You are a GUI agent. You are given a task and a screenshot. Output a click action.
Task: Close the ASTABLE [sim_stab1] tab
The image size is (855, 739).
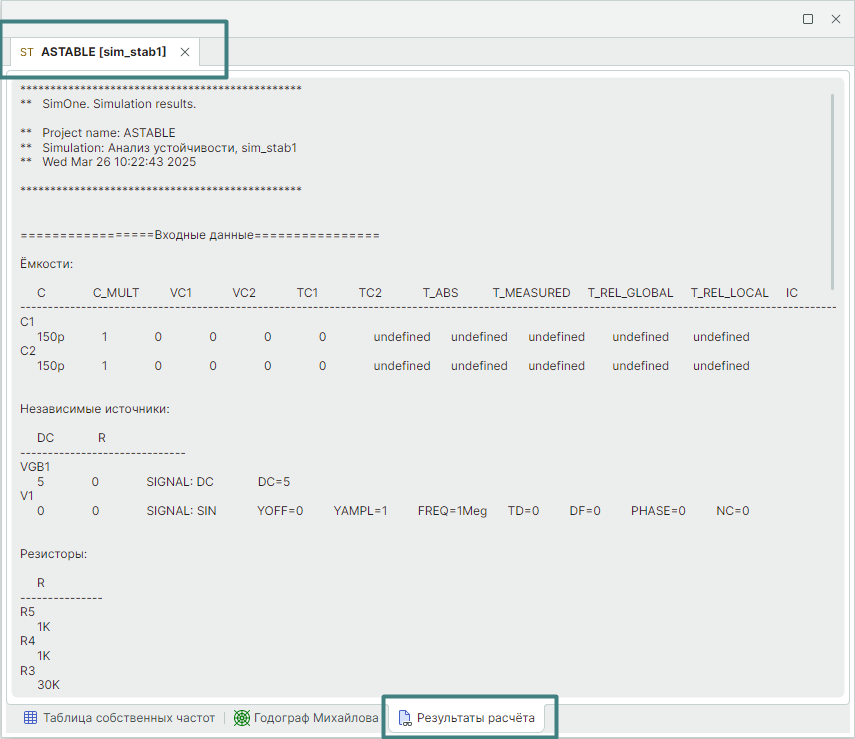(185, 52)
